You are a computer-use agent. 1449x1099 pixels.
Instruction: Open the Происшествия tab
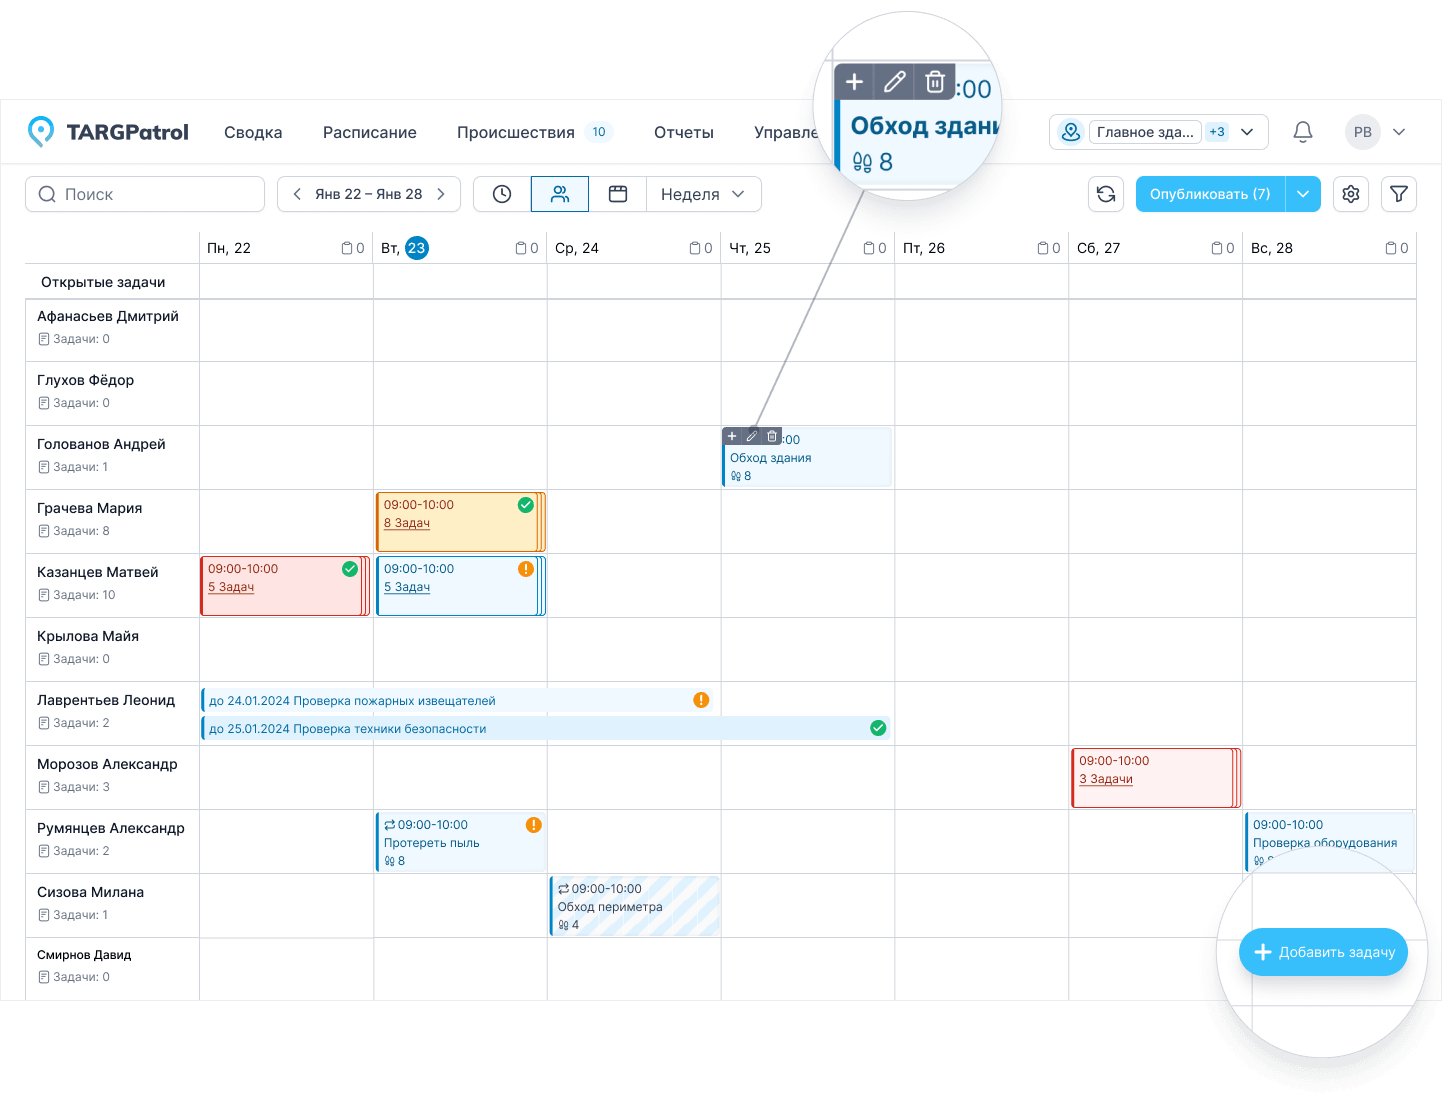click(516, 132)
